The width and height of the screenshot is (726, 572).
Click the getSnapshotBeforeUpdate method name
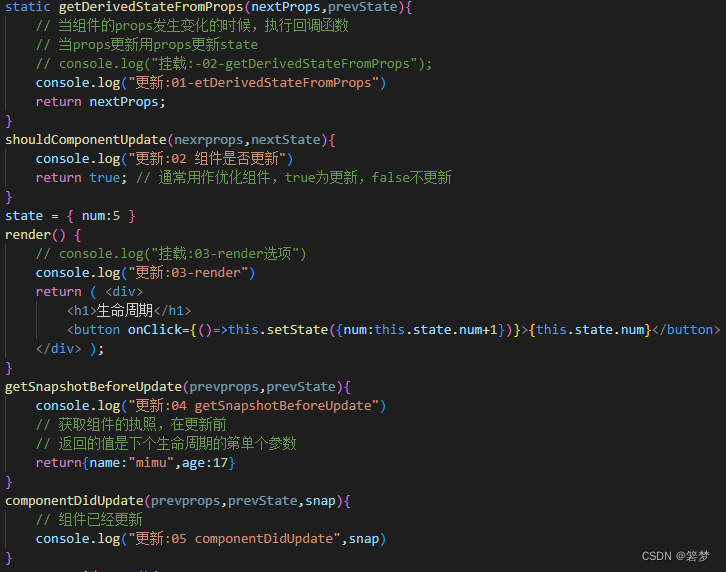(94, 387)
